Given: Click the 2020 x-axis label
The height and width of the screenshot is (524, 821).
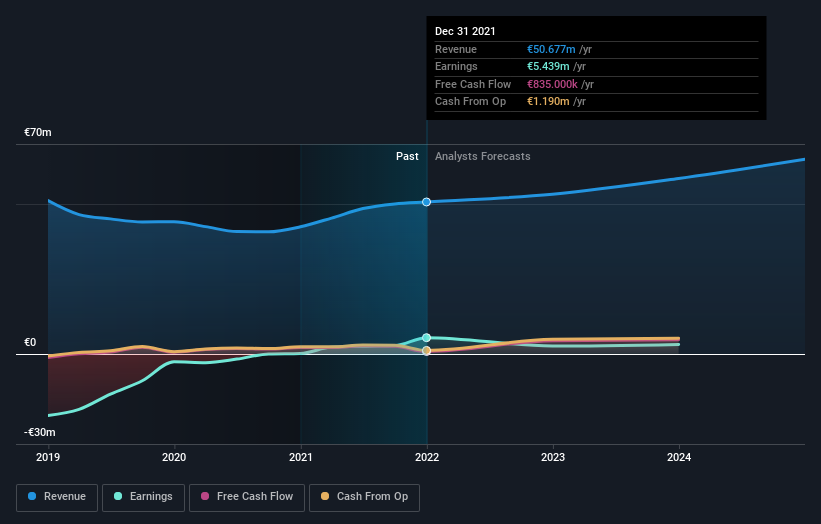Looking at the screenshot, I should tap(174, 457).
